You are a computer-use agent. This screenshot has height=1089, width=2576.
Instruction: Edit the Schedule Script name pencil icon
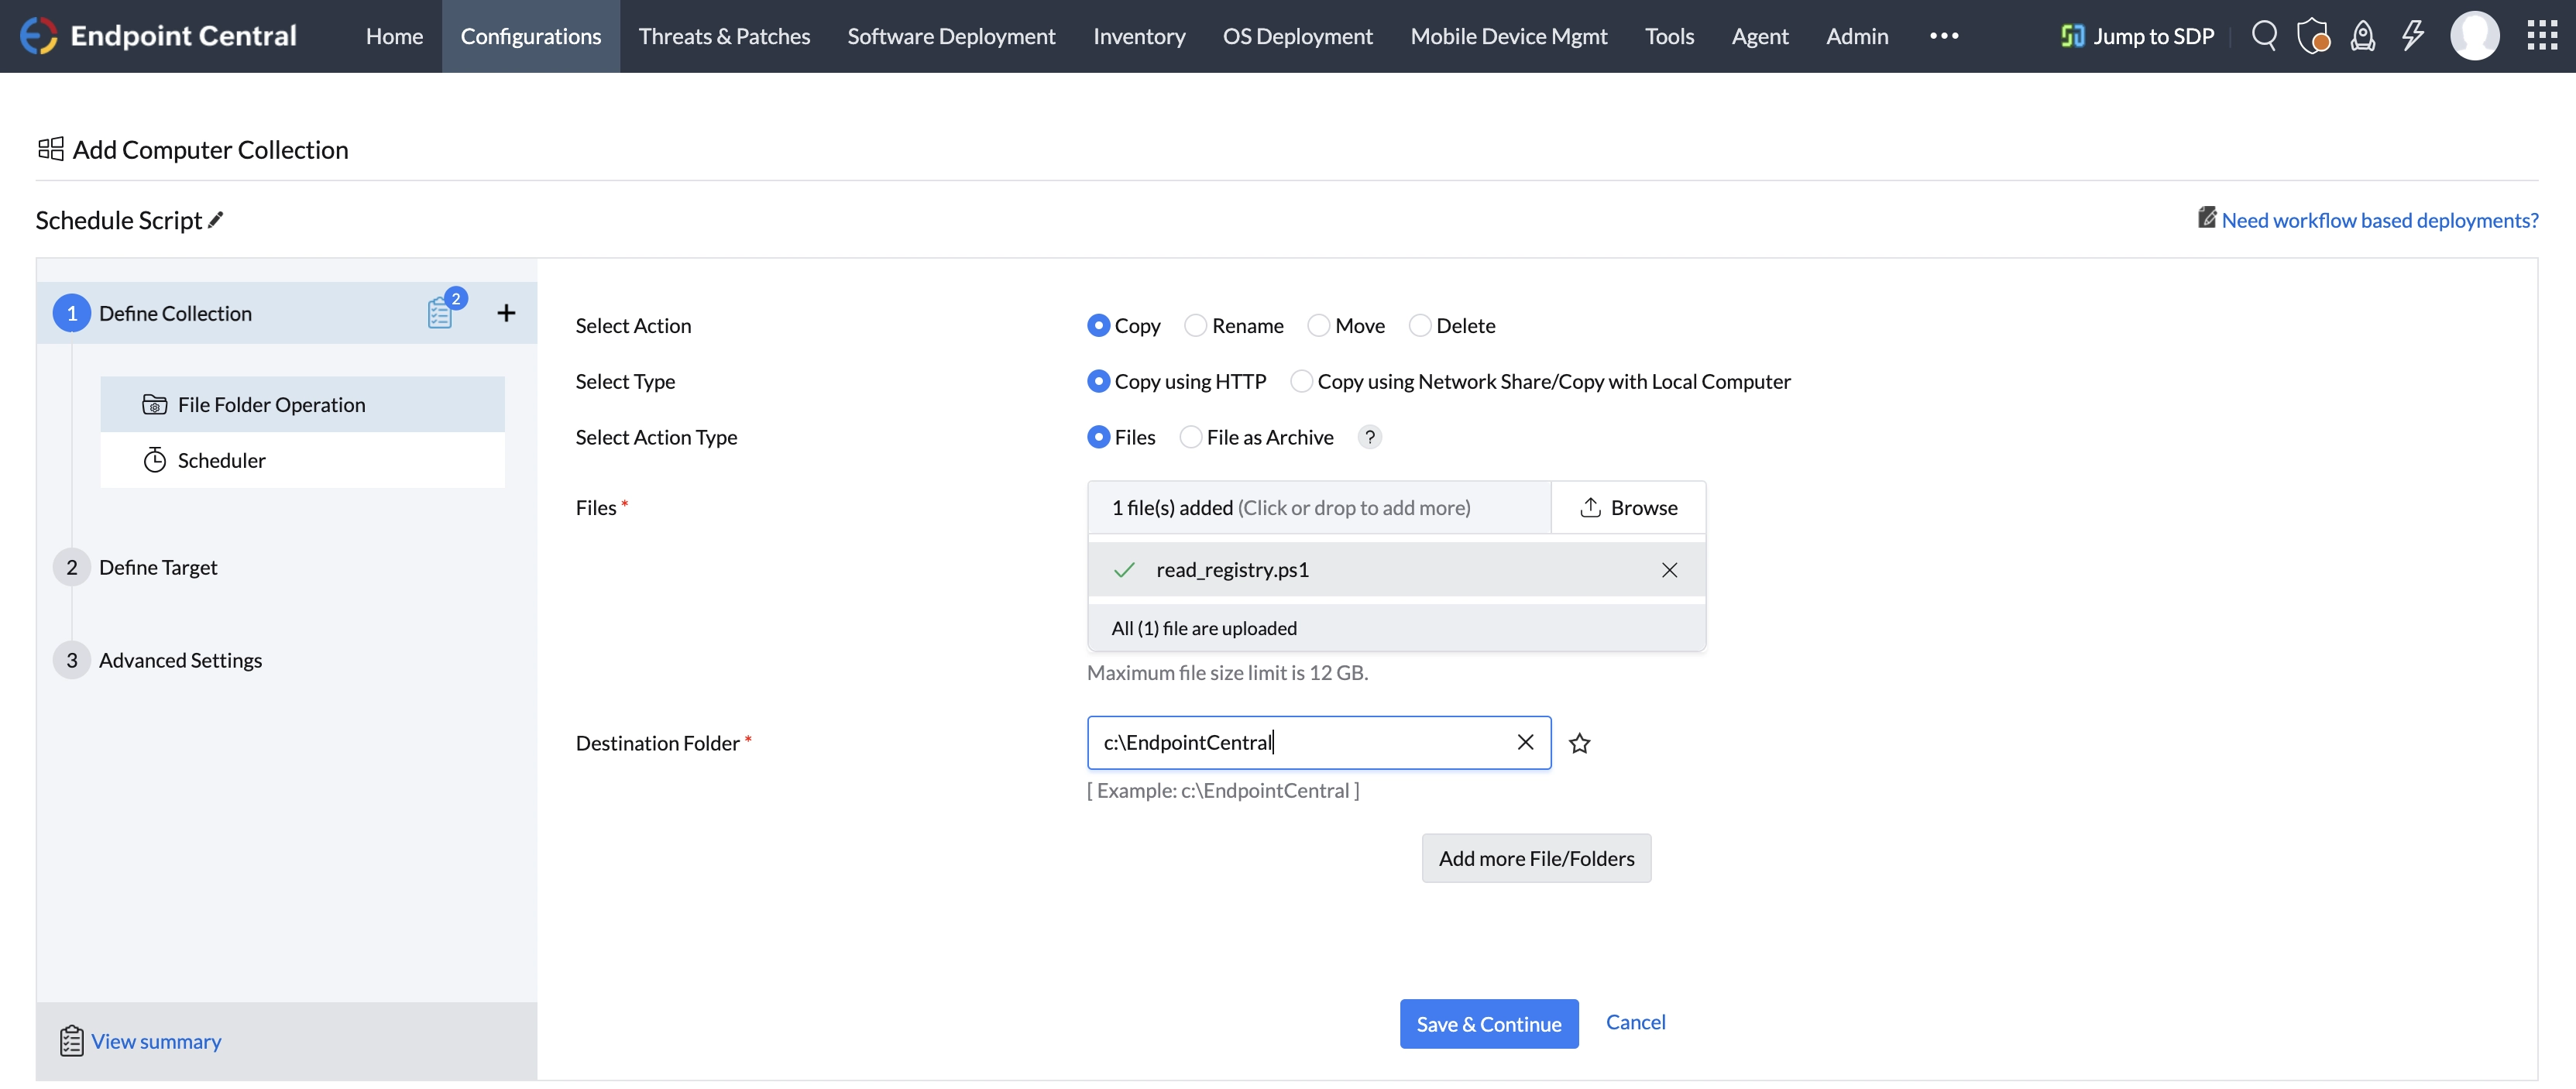(216, 220)
